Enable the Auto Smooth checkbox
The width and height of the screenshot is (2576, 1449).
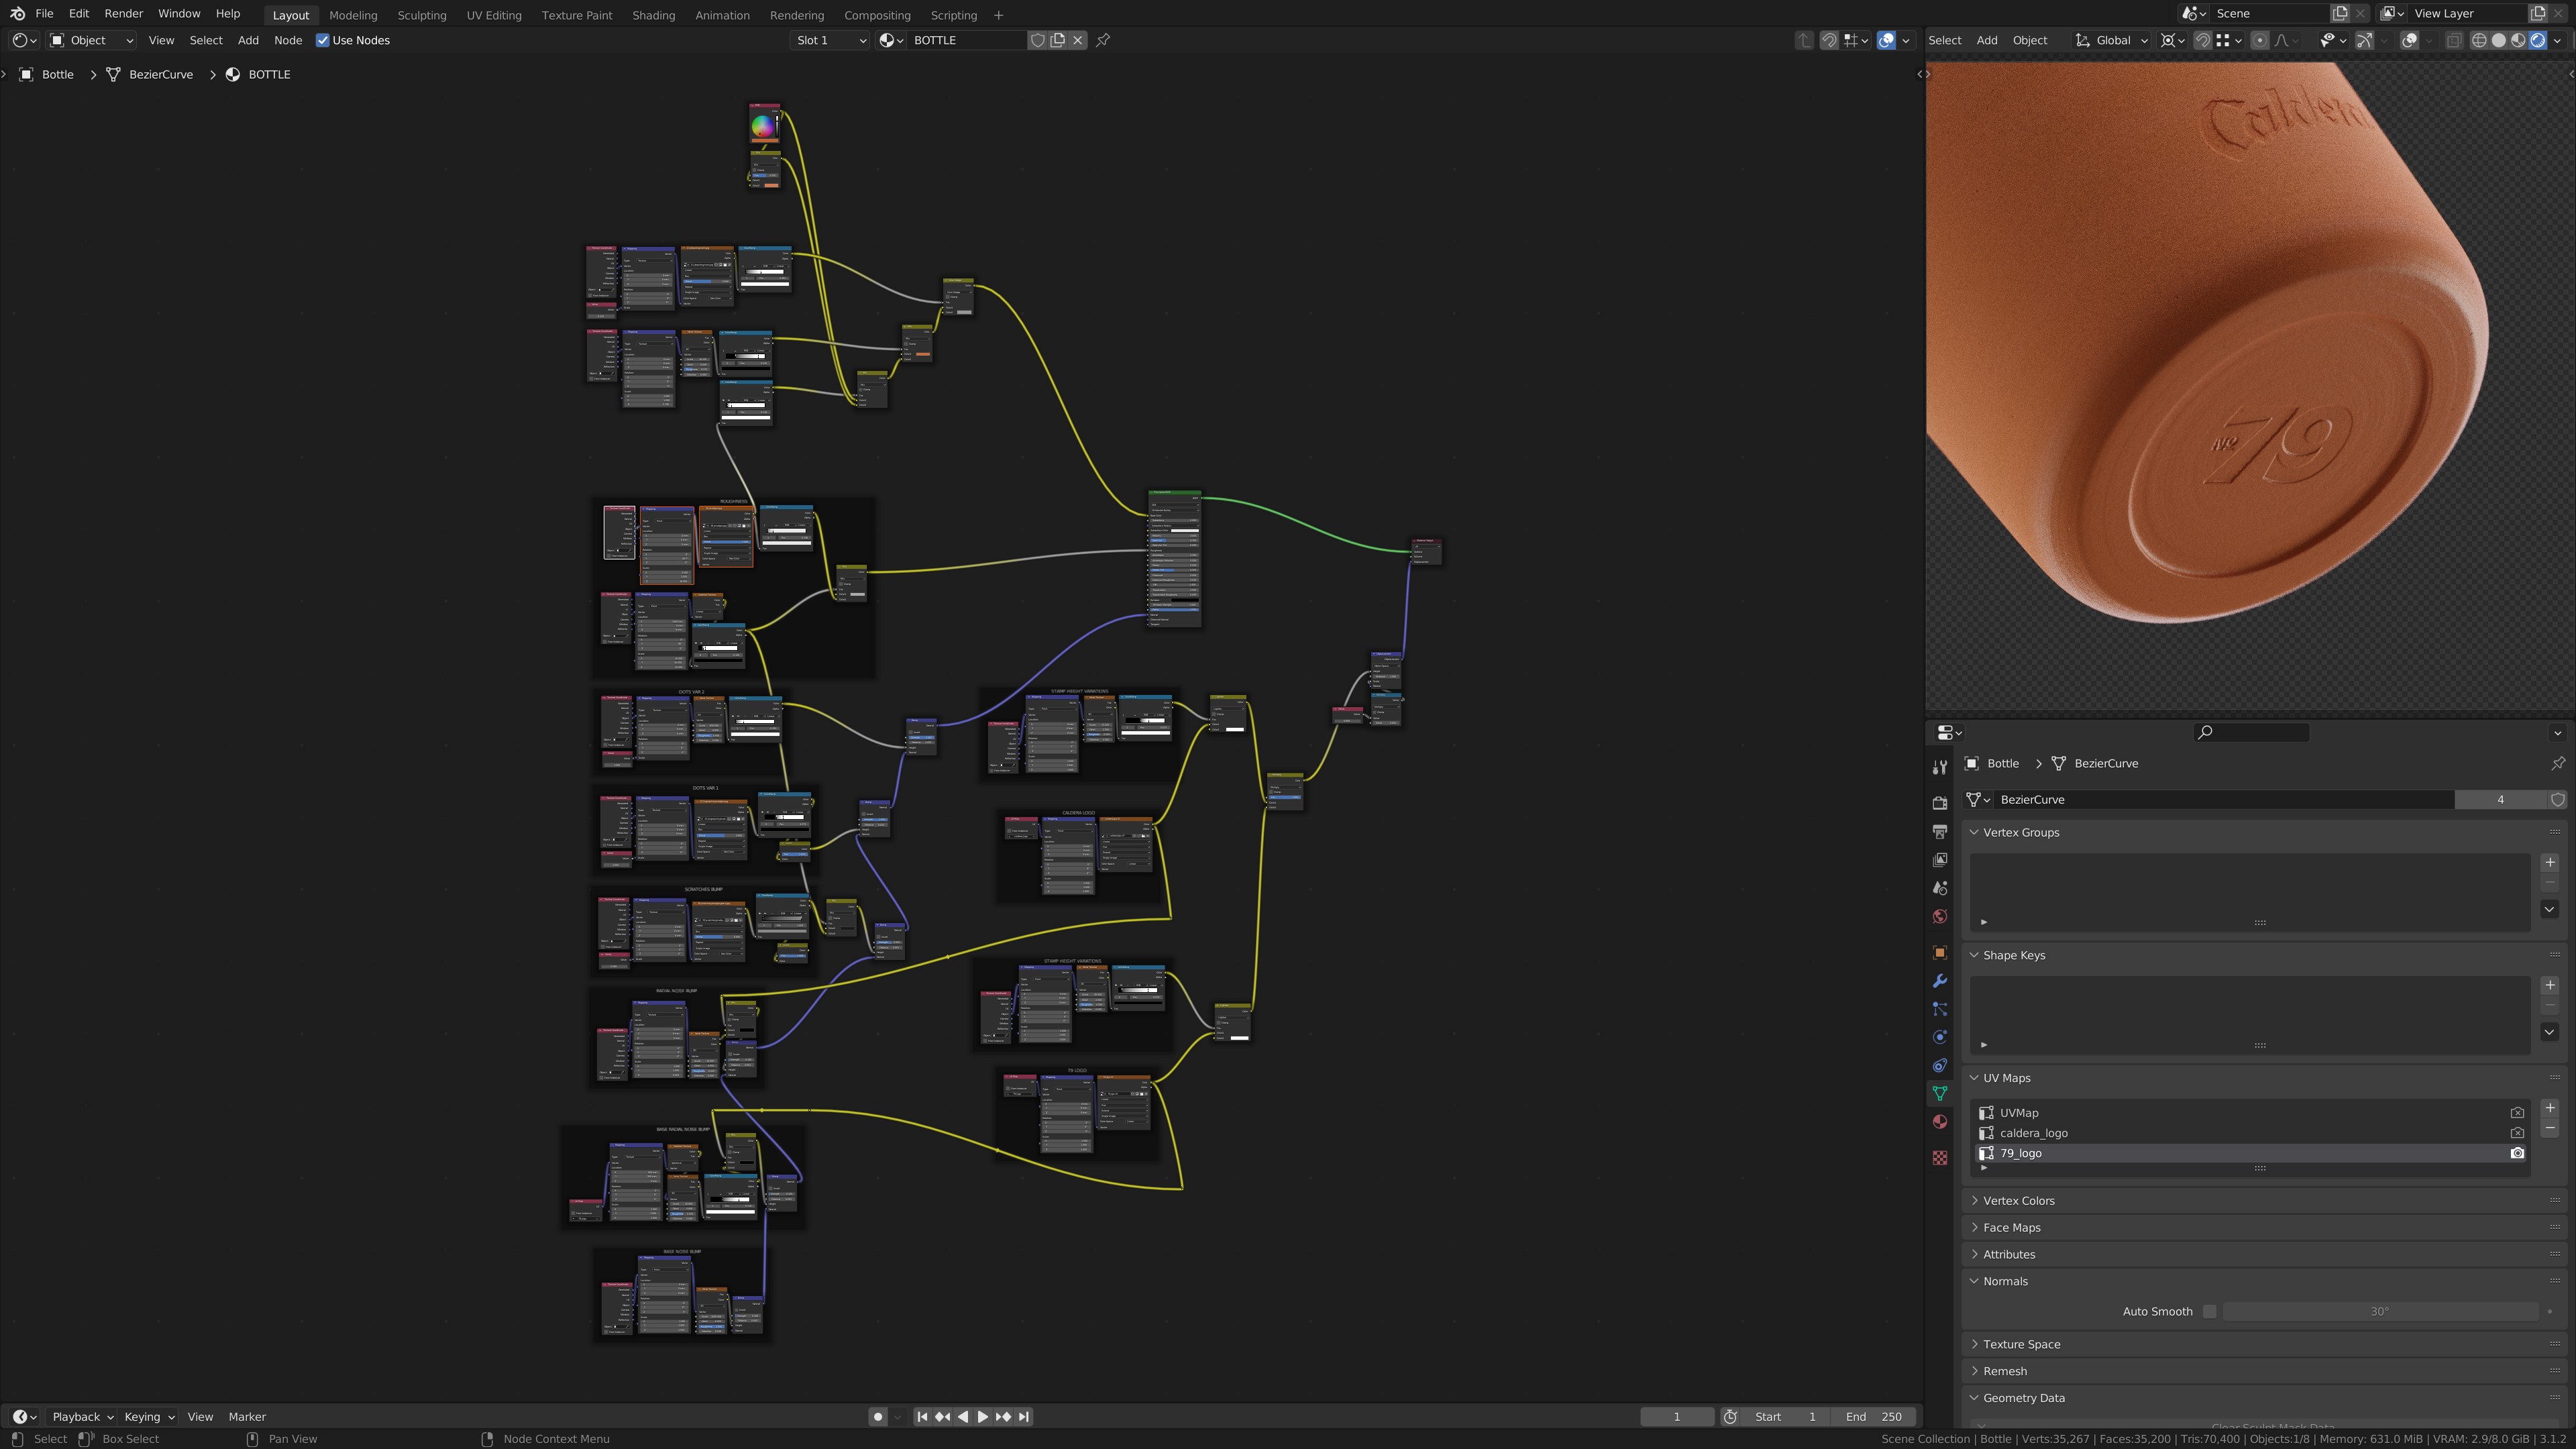(2209, 1311)
